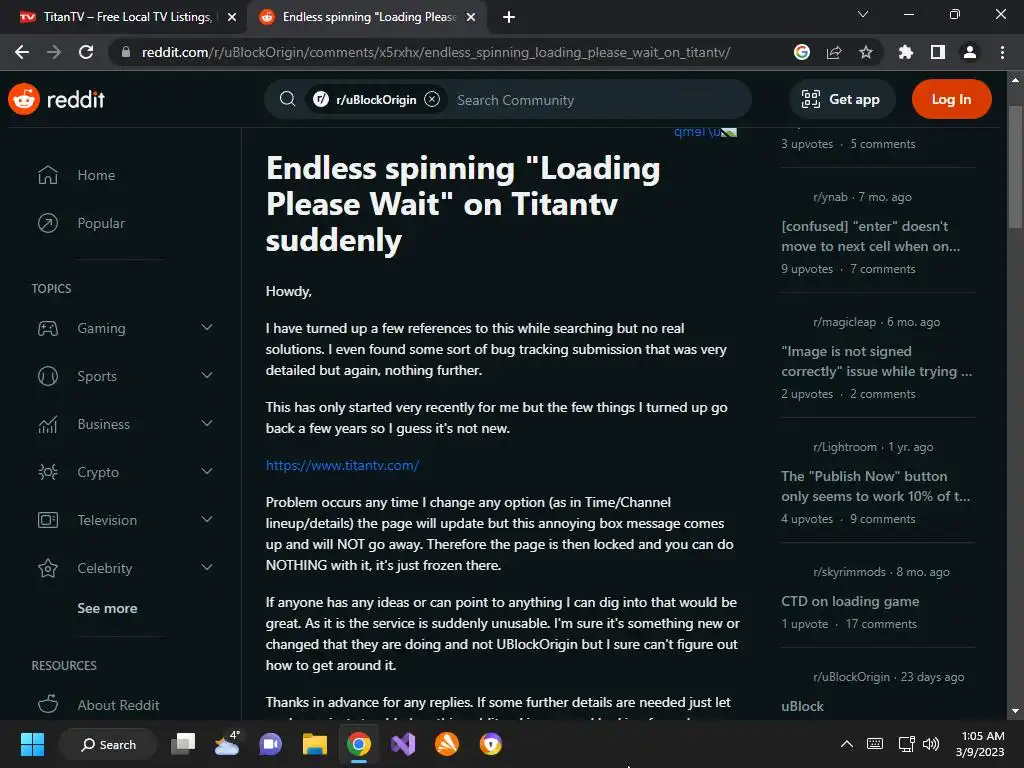1024x768 pixels.
Task: Close the TitanTV tab
Action: (232, 17)
